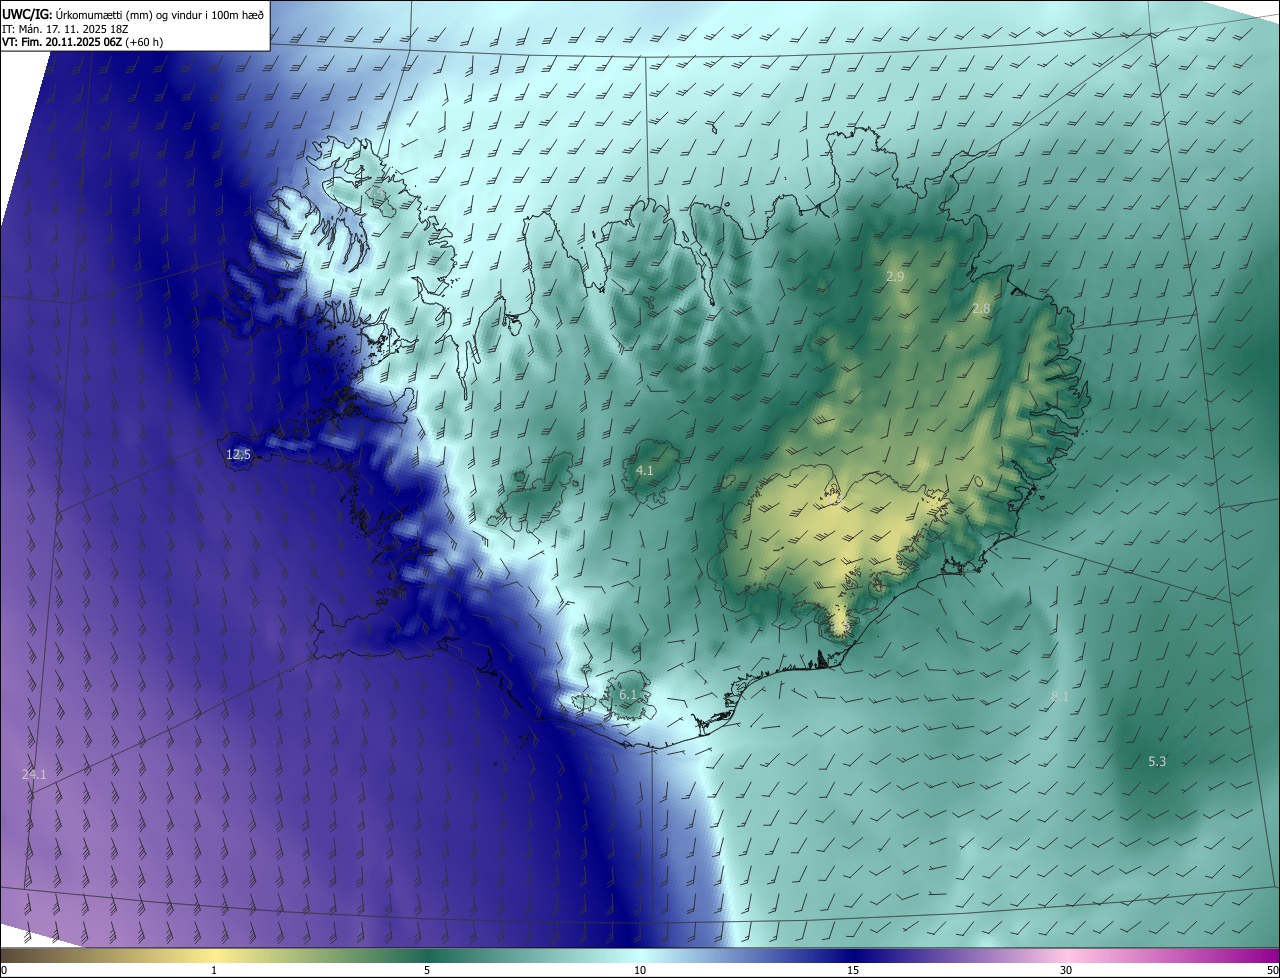The width and height of the screenshot is (1280, 978).
Task: Click the 5 tick on the color scale
Action: [427, 970]
